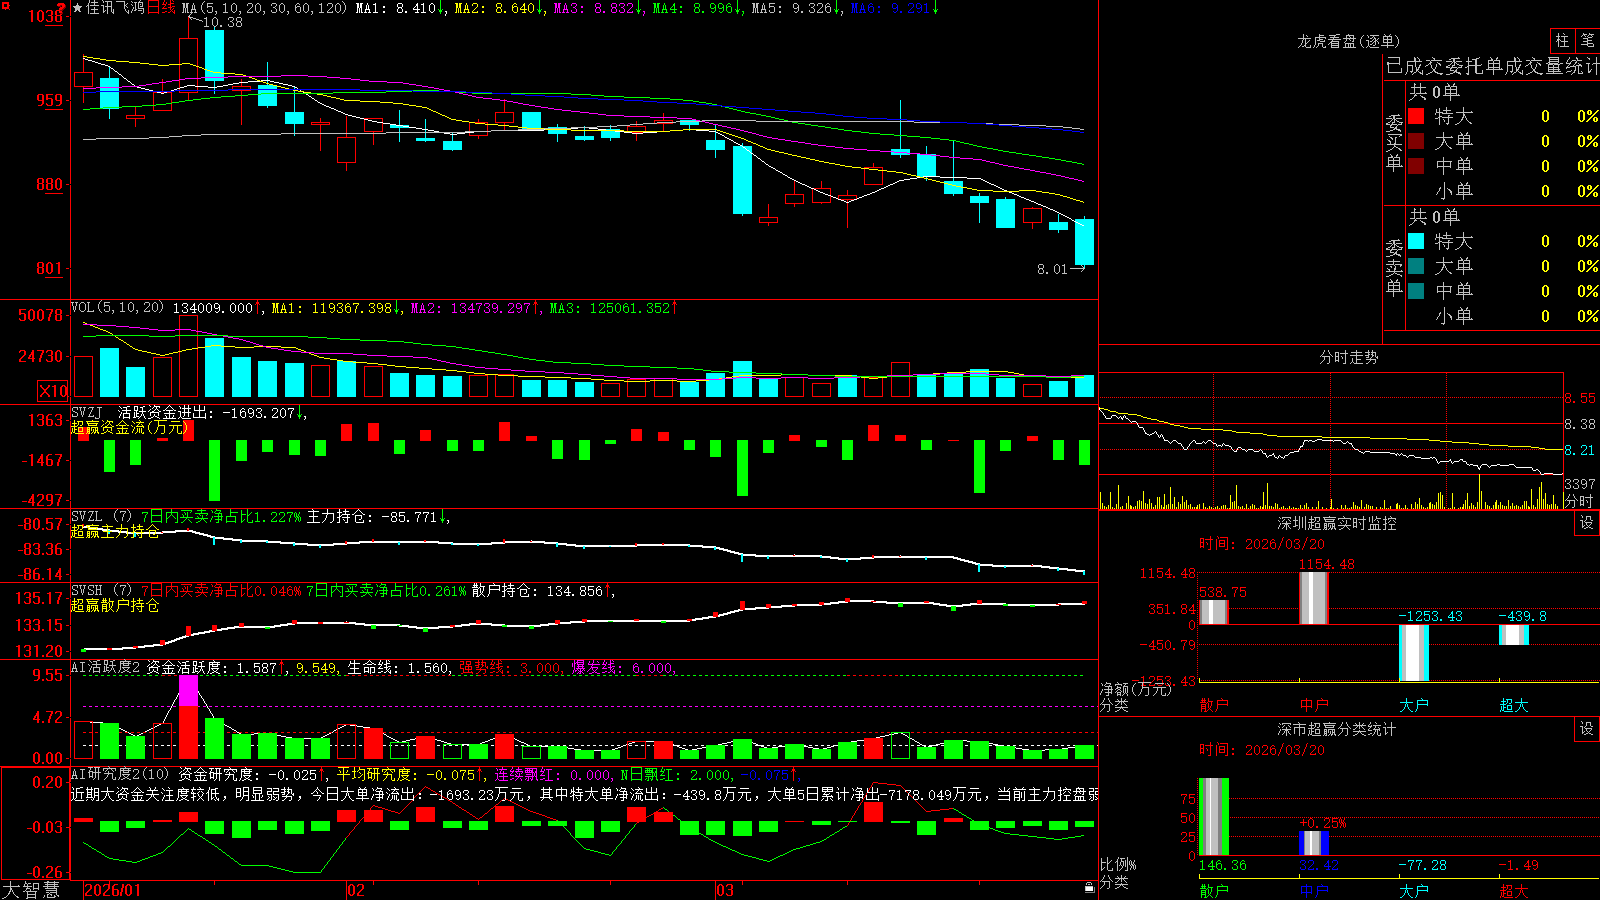Click the teal 中单 swatch under 委卖单
1600x900 pixels.
coord(1416,291)
